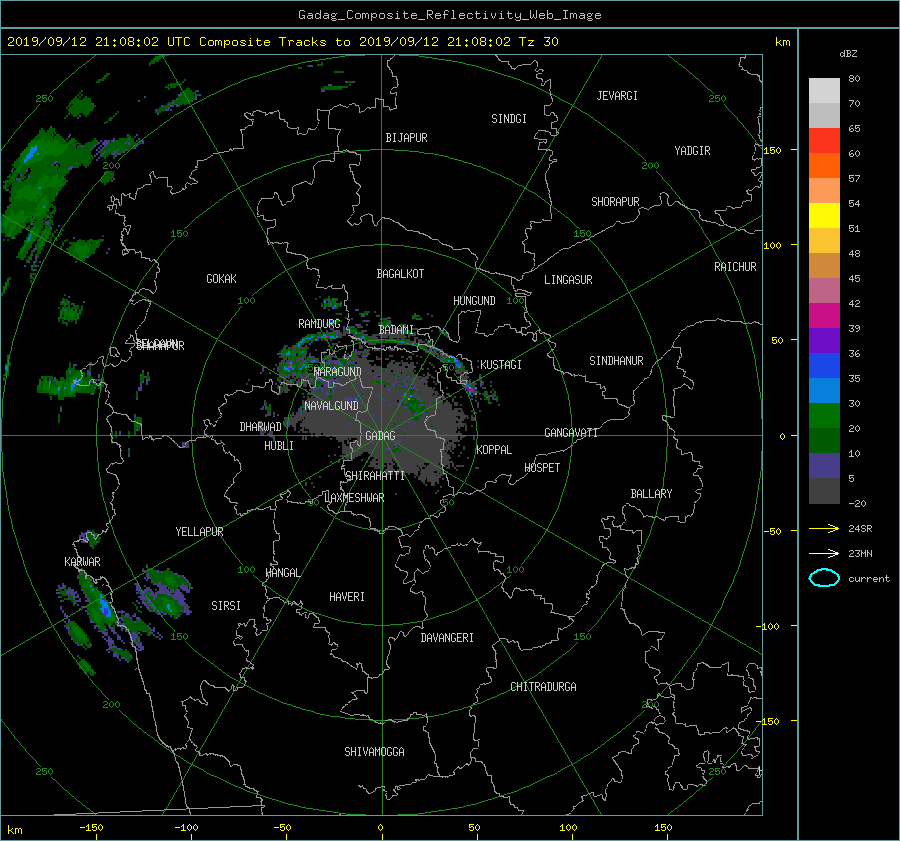Click the KOPPAL city label
Viewport: 900px width, 841px height.
pos(494,450)
